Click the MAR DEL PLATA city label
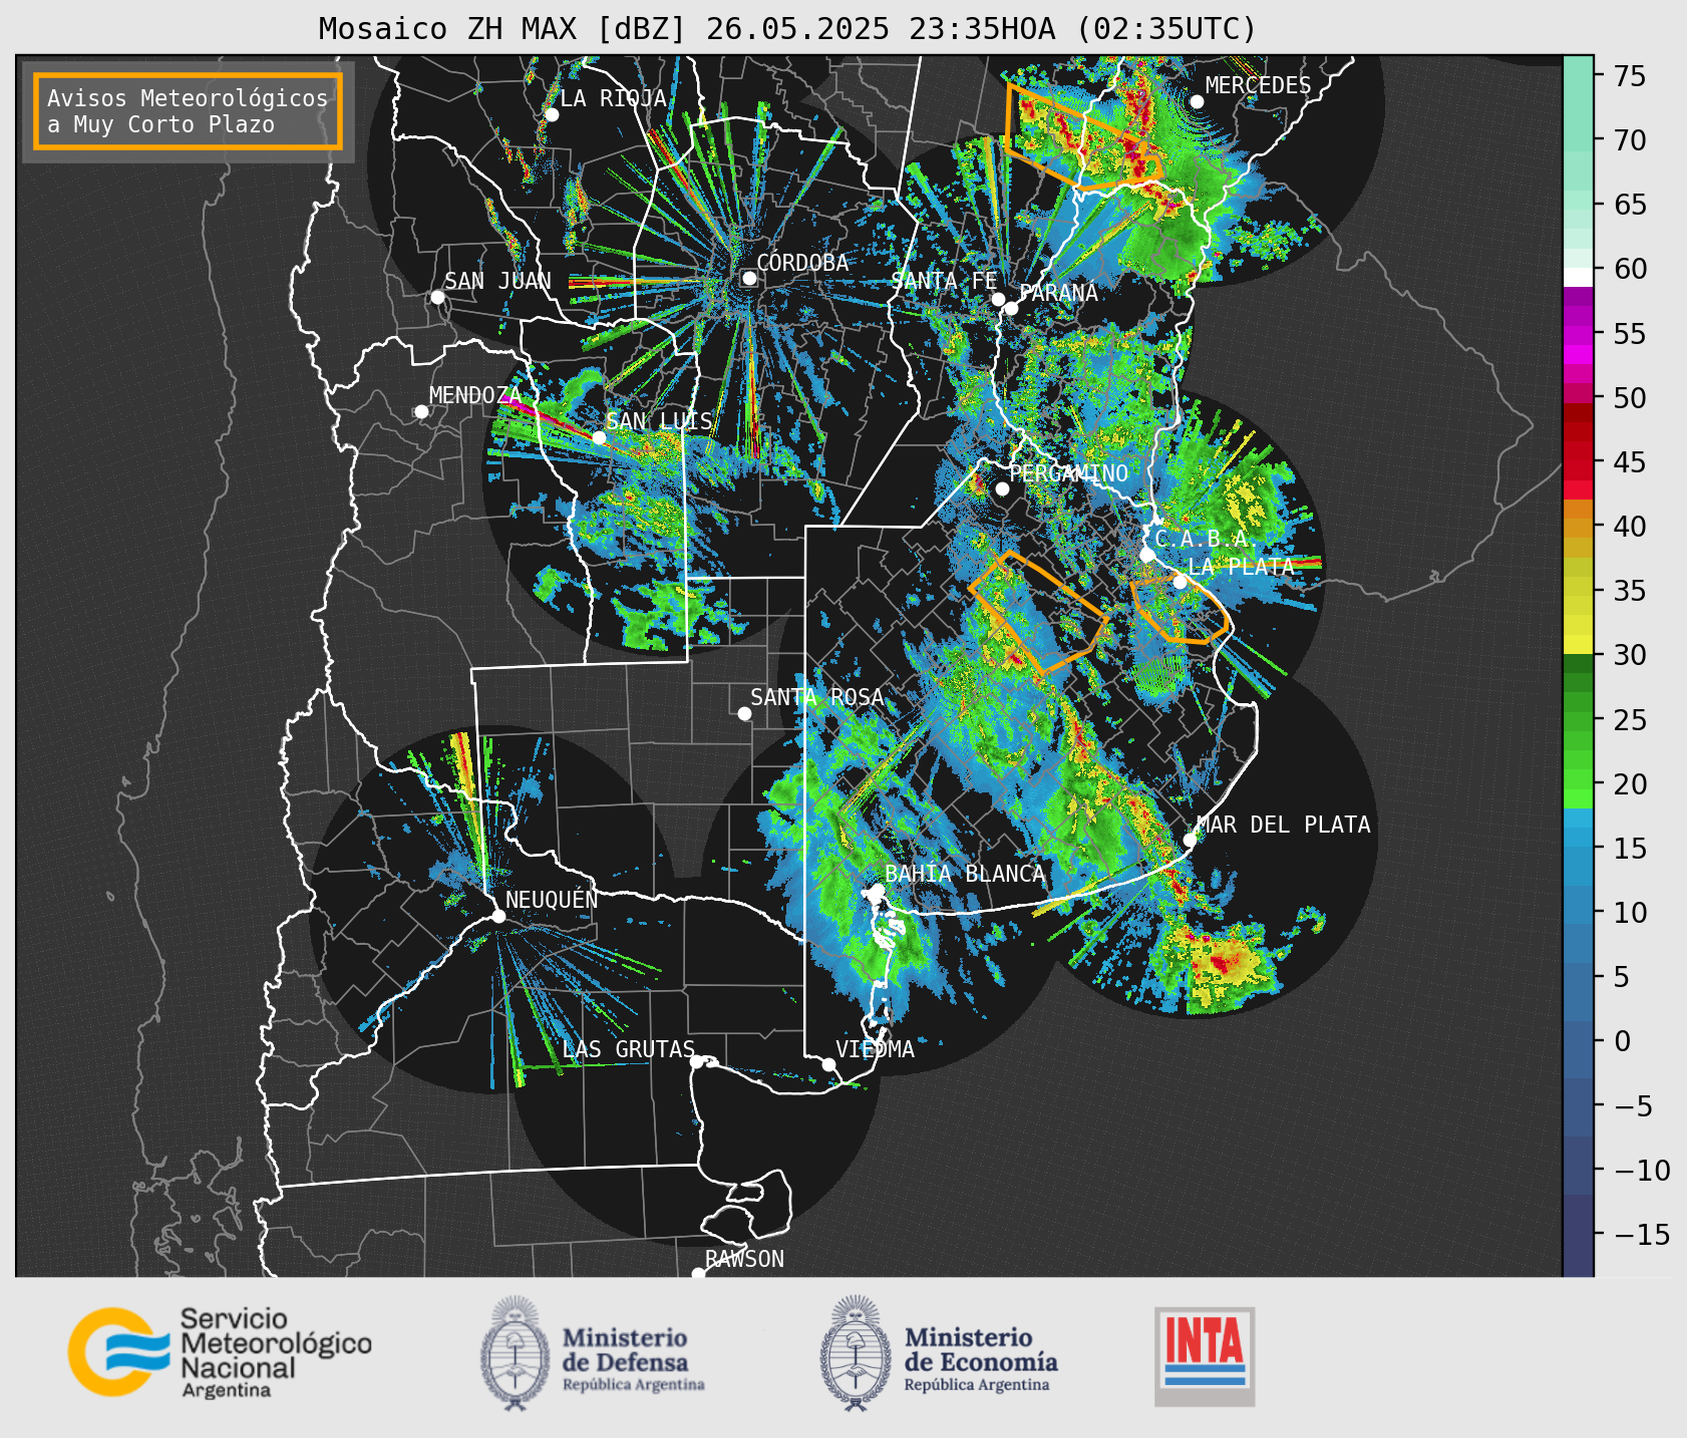 tap(1283, 824)
